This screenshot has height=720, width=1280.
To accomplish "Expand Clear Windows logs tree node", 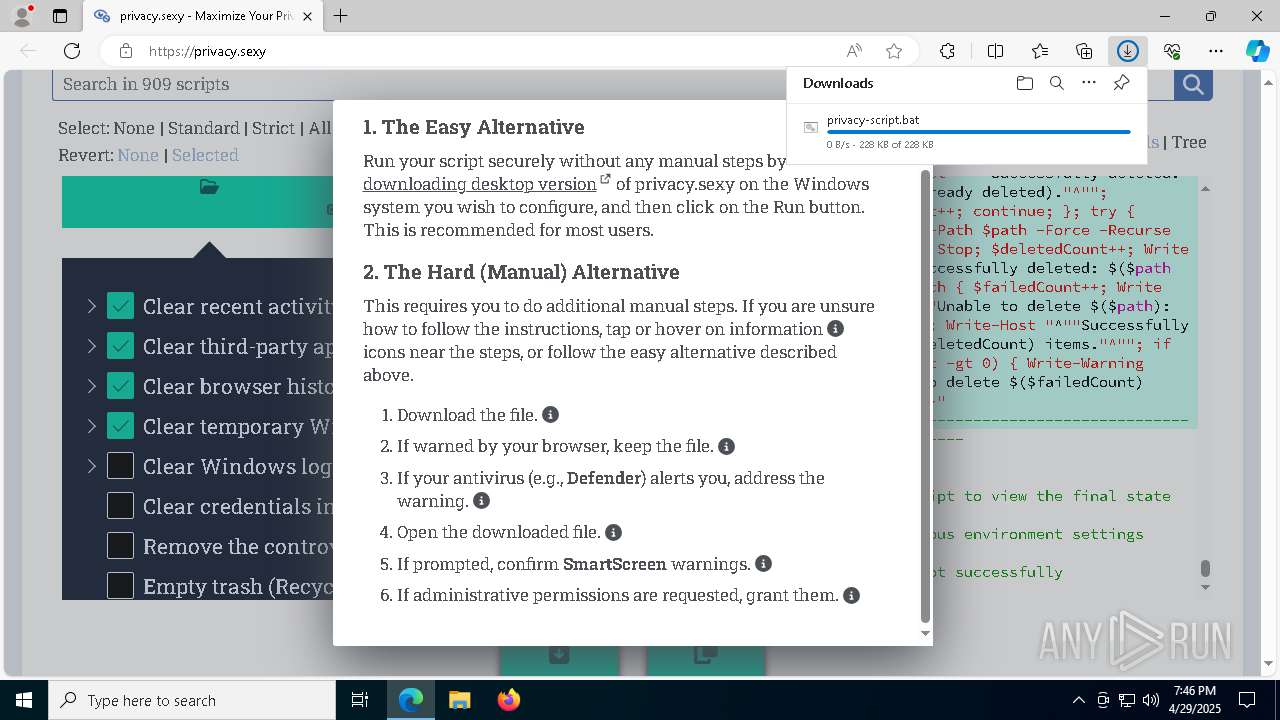I will point(91,466).
